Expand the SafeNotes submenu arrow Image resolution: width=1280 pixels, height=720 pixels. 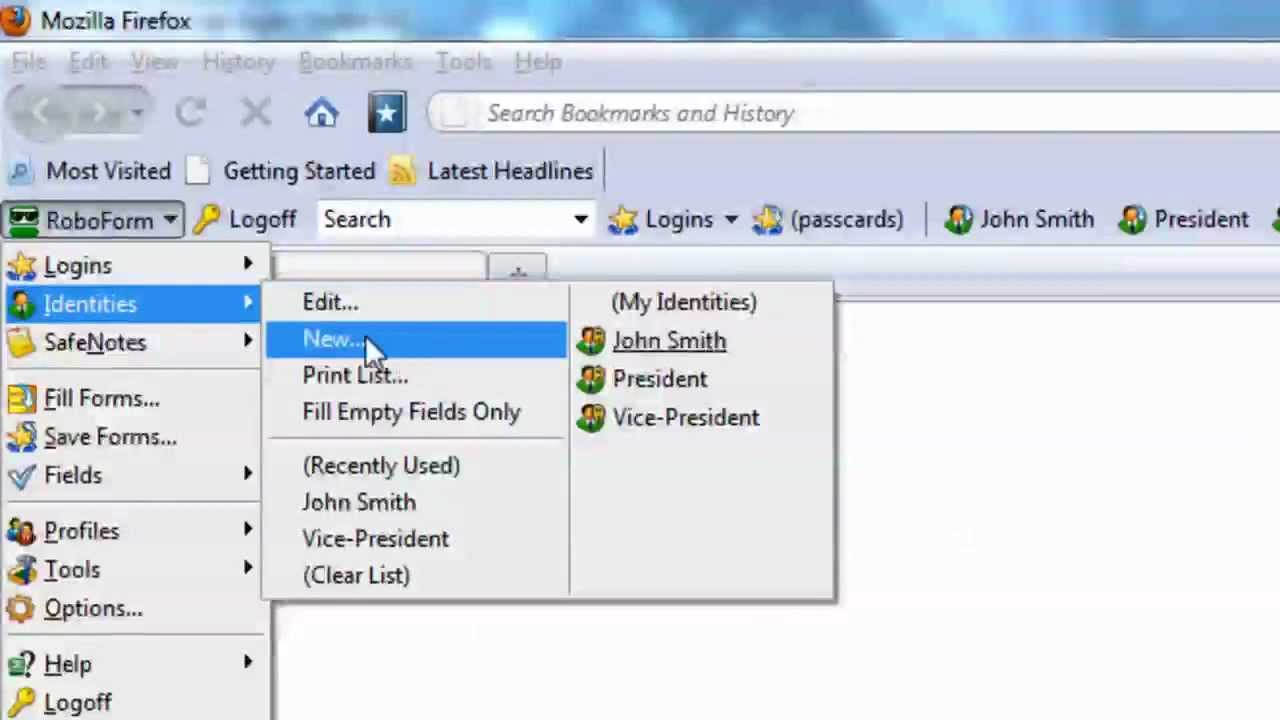click(x=247, y=341)
